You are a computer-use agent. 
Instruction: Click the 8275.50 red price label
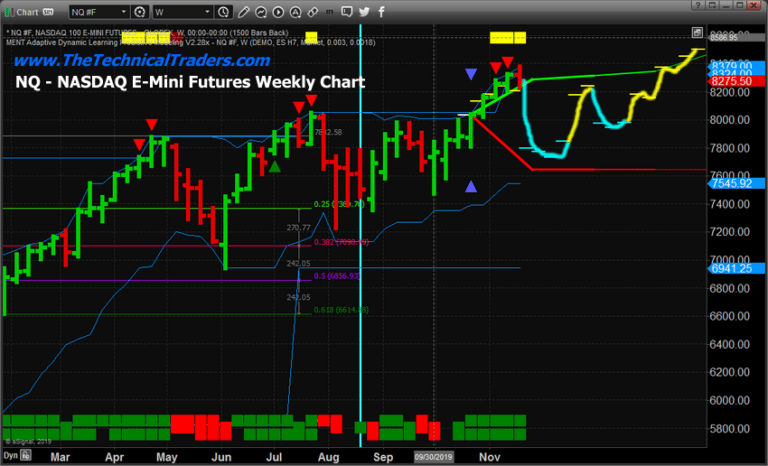737,81
